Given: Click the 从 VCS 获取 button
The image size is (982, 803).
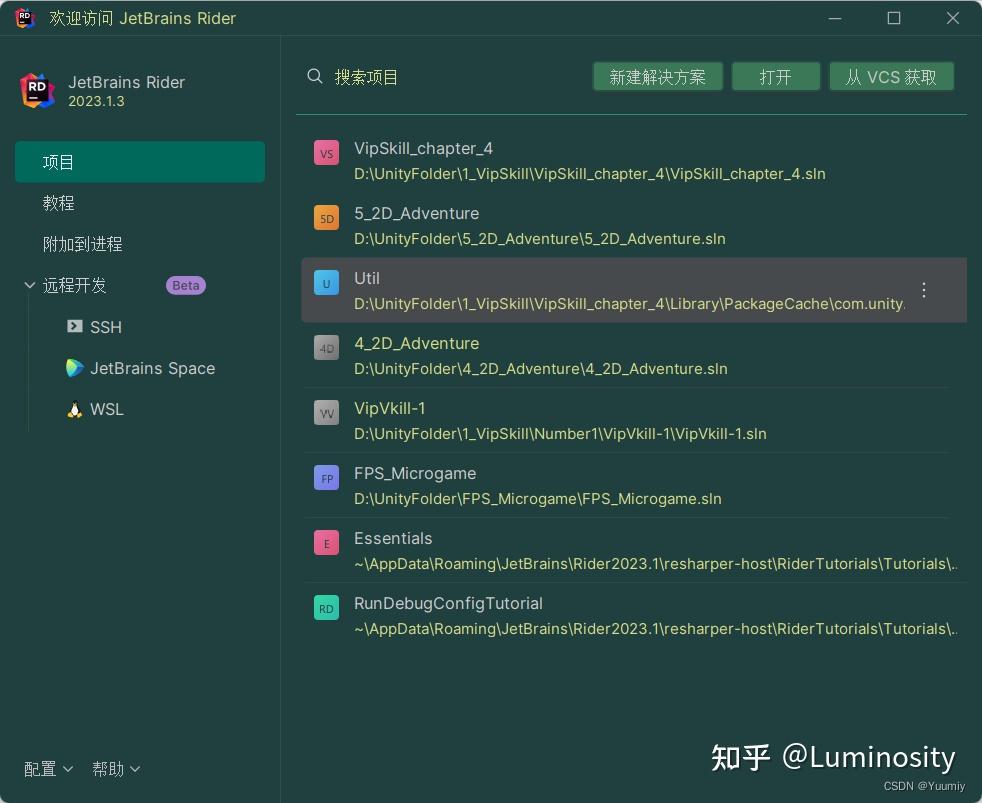Looking at the screenshot, I should [891, 76].
